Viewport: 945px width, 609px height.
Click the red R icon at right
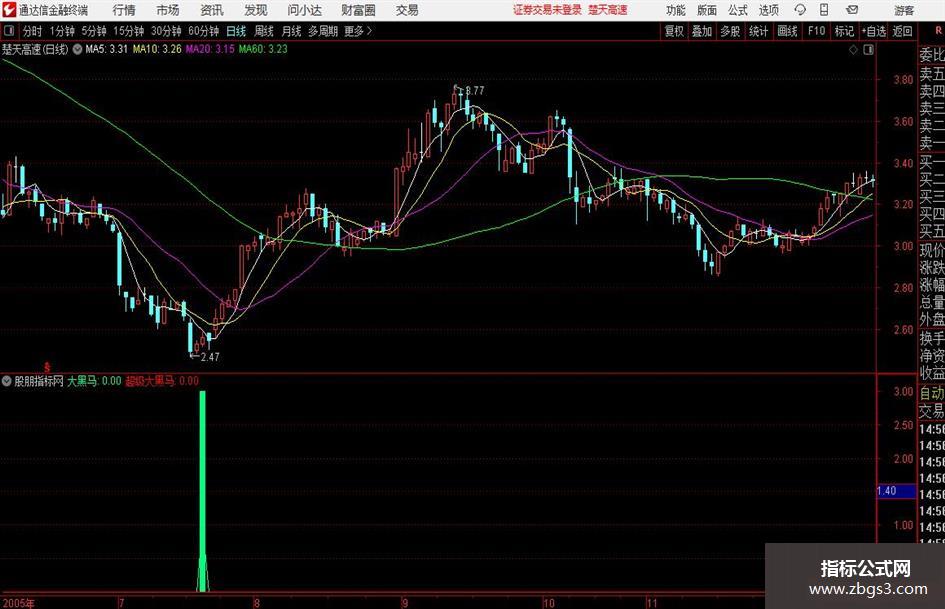pos(939,31)
